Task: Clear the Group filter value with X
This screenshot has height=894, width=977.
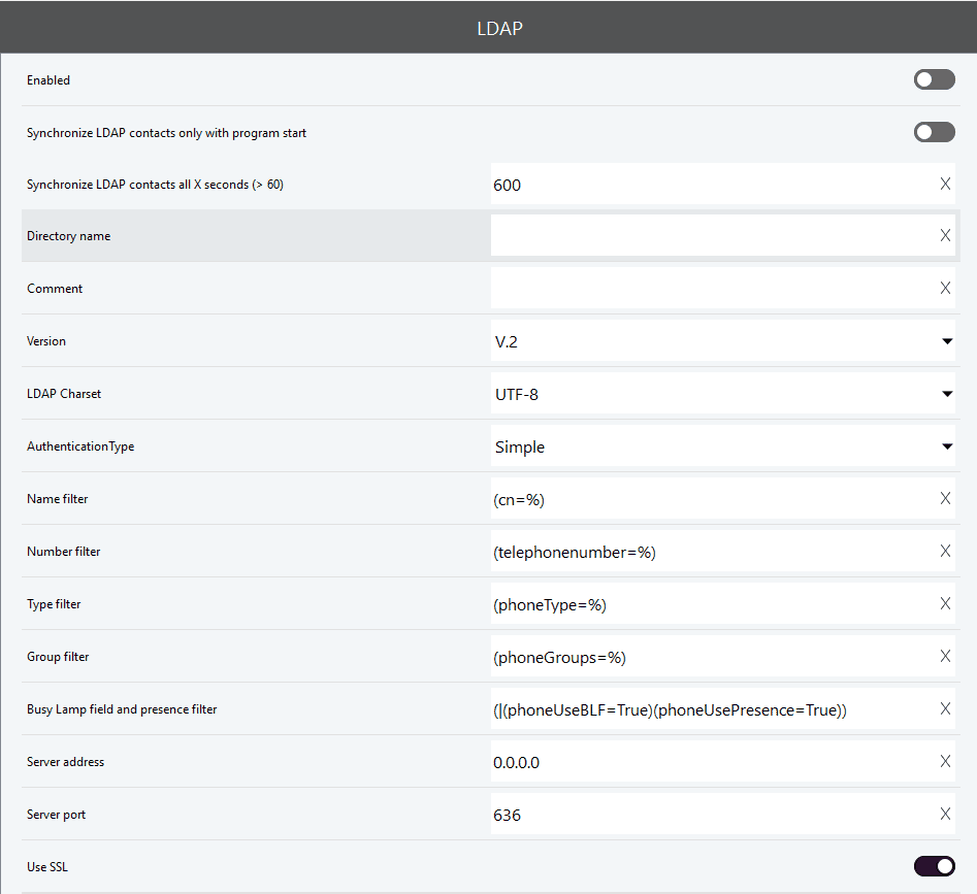Action: pyautogui.click(x=945, y=656)
